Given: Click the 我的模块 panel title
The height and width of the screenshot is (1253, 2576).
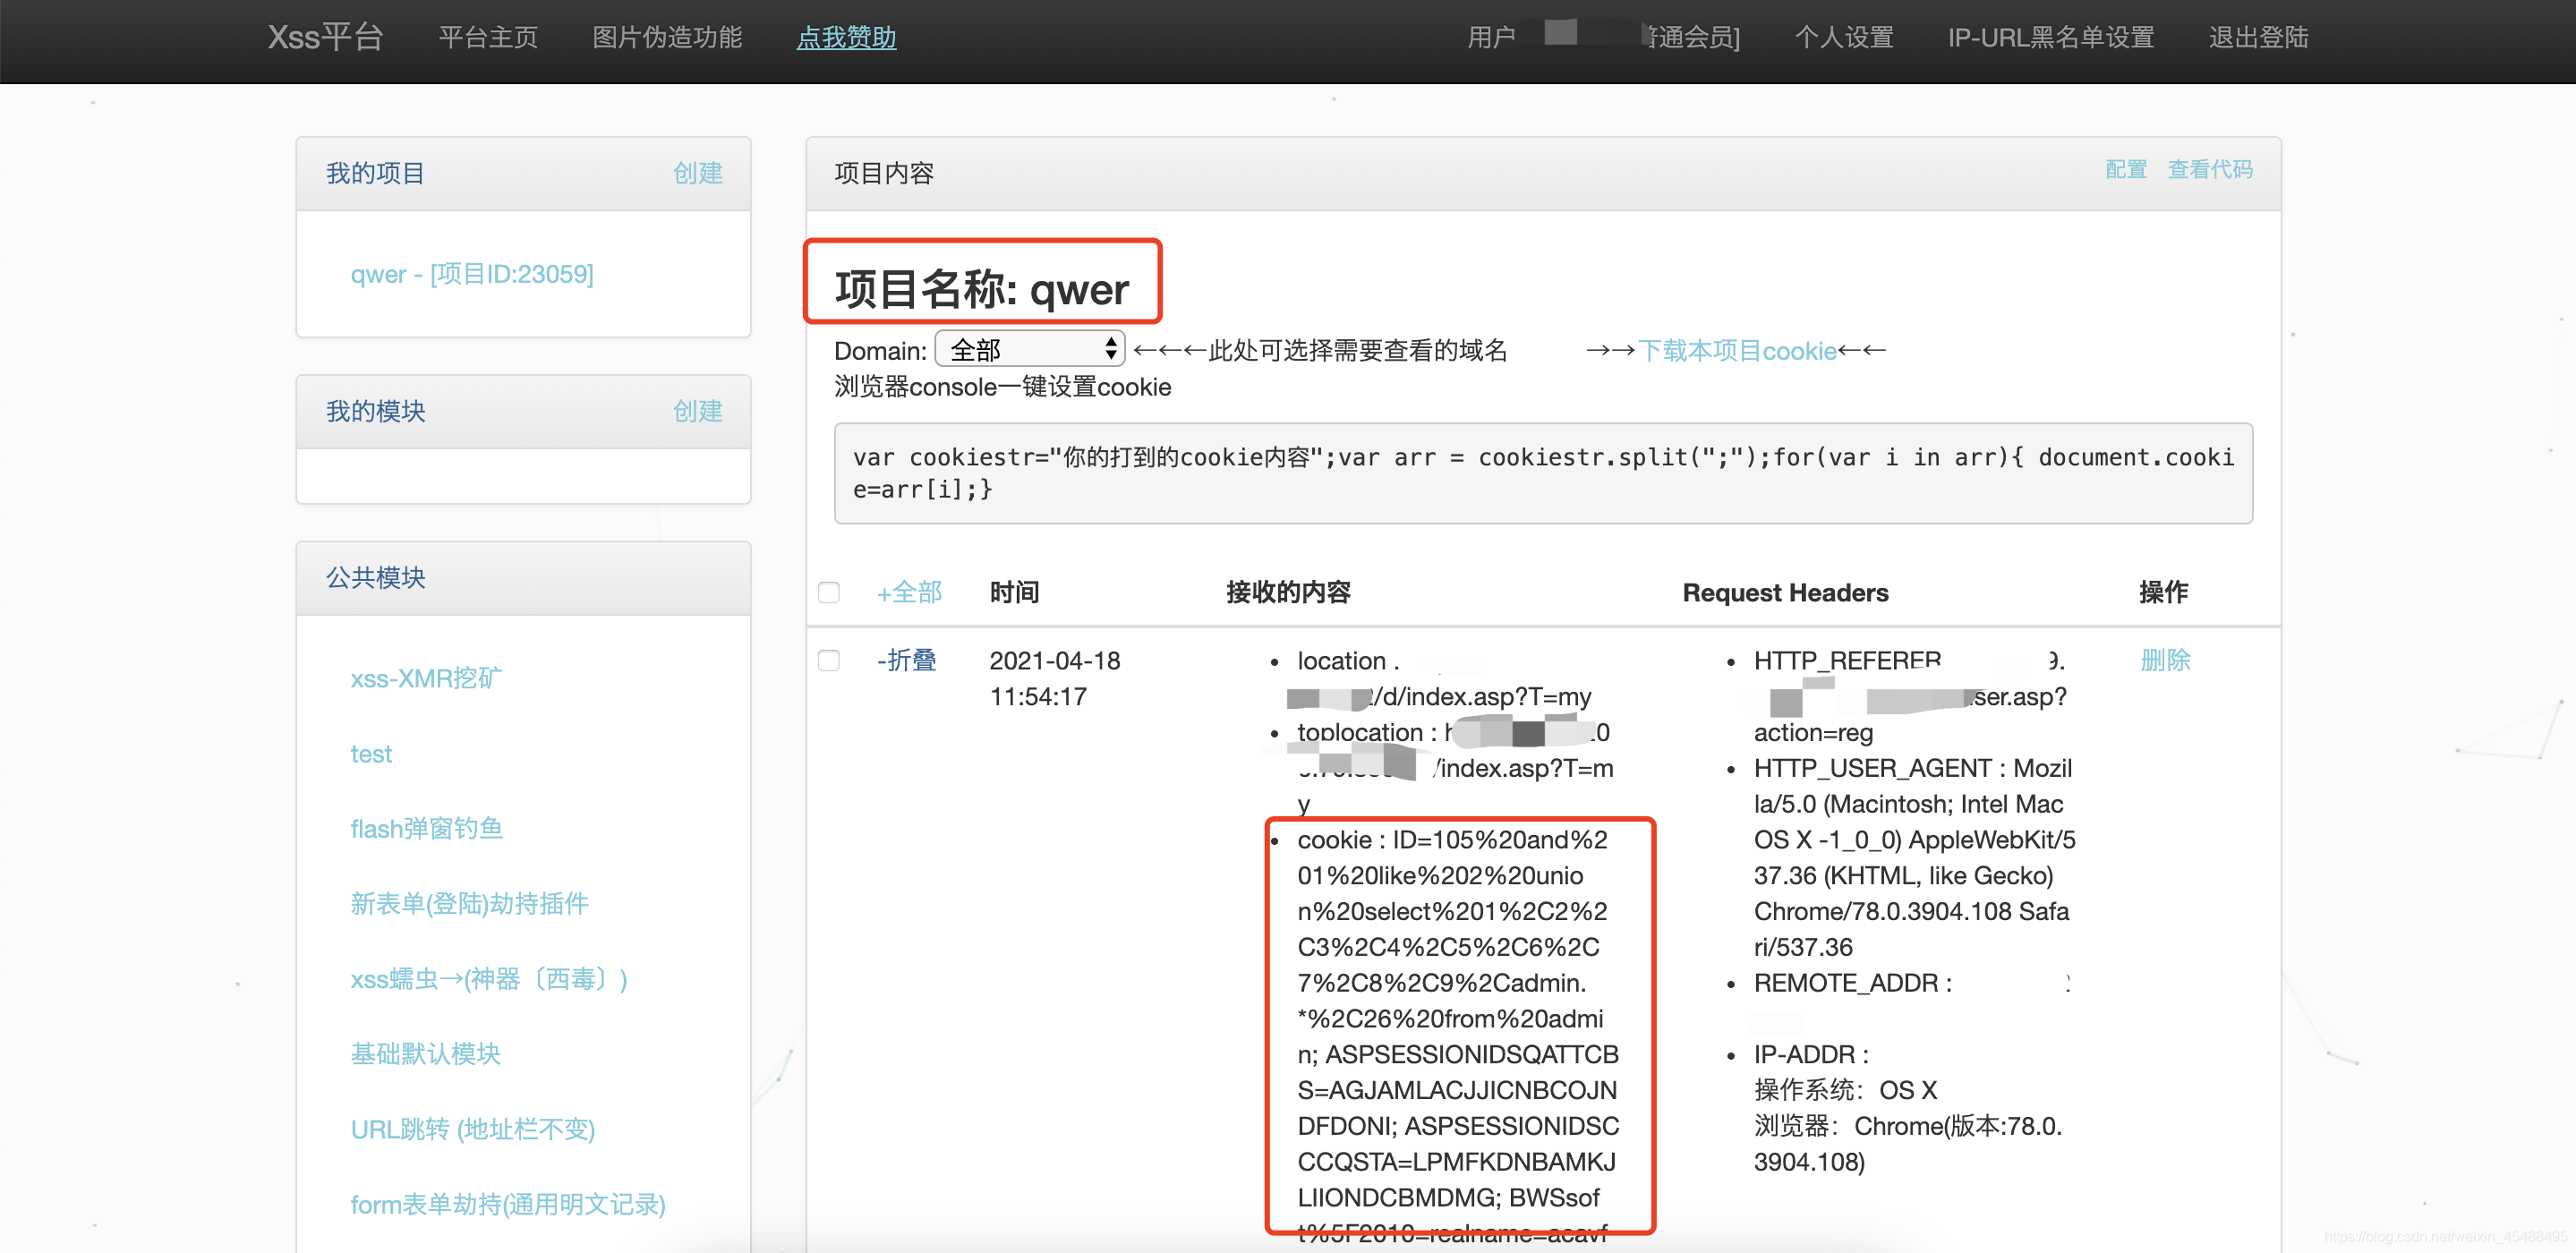Looking at the screenshot, I should 375,411.
